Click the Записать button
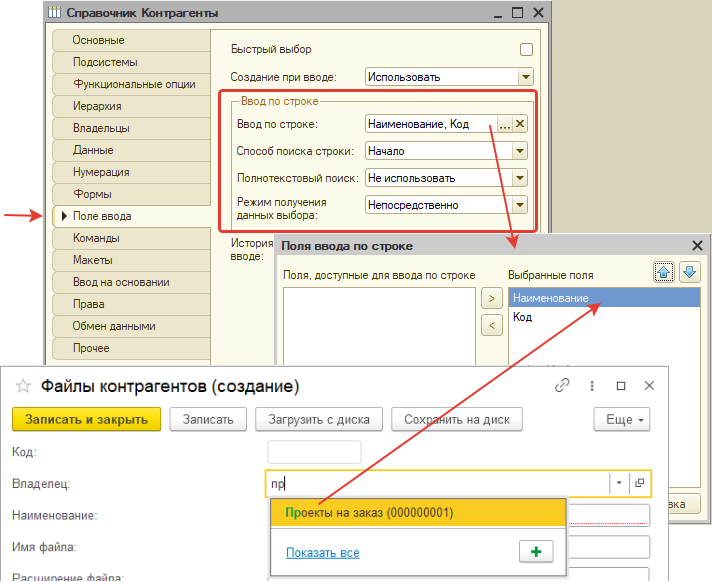The height and width of the screenshot is (582, 712). coord(208,419)
